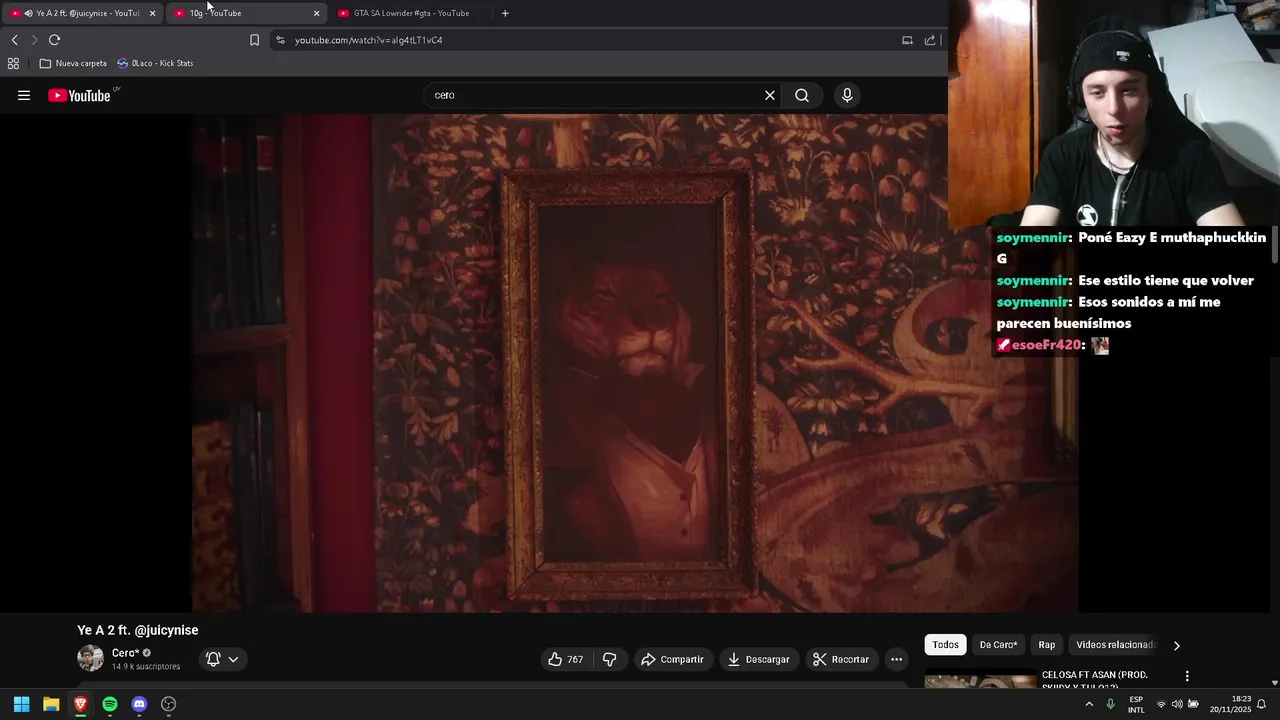Start voice search with the microphone icon
The image size is (1280, 720).
(847, 95)
